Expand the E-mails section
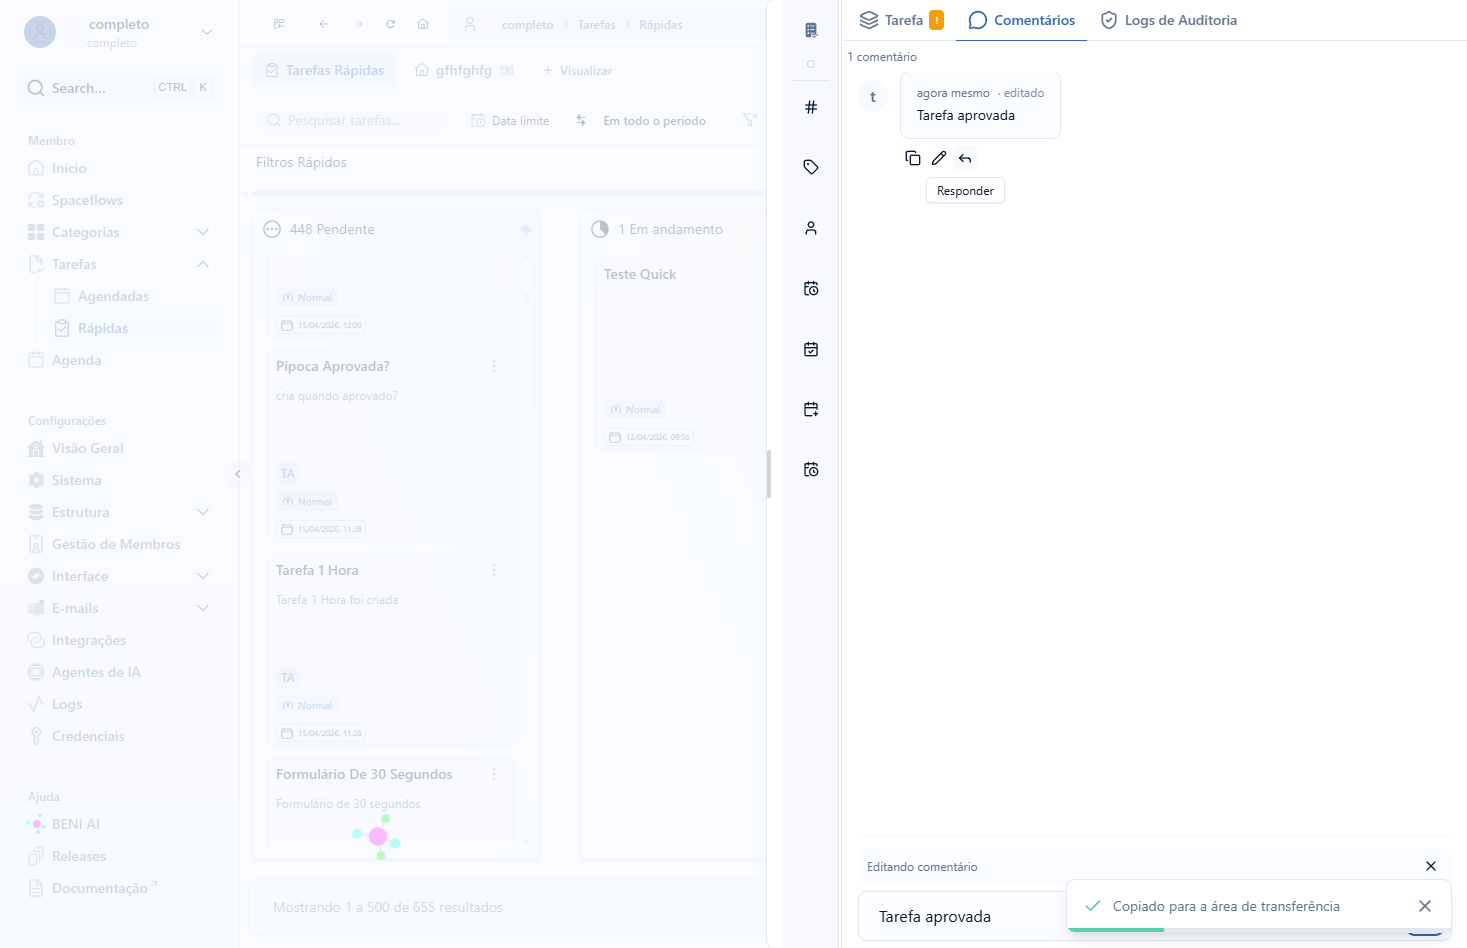This screenshot has width=1467, height=948. pos(203,608)
